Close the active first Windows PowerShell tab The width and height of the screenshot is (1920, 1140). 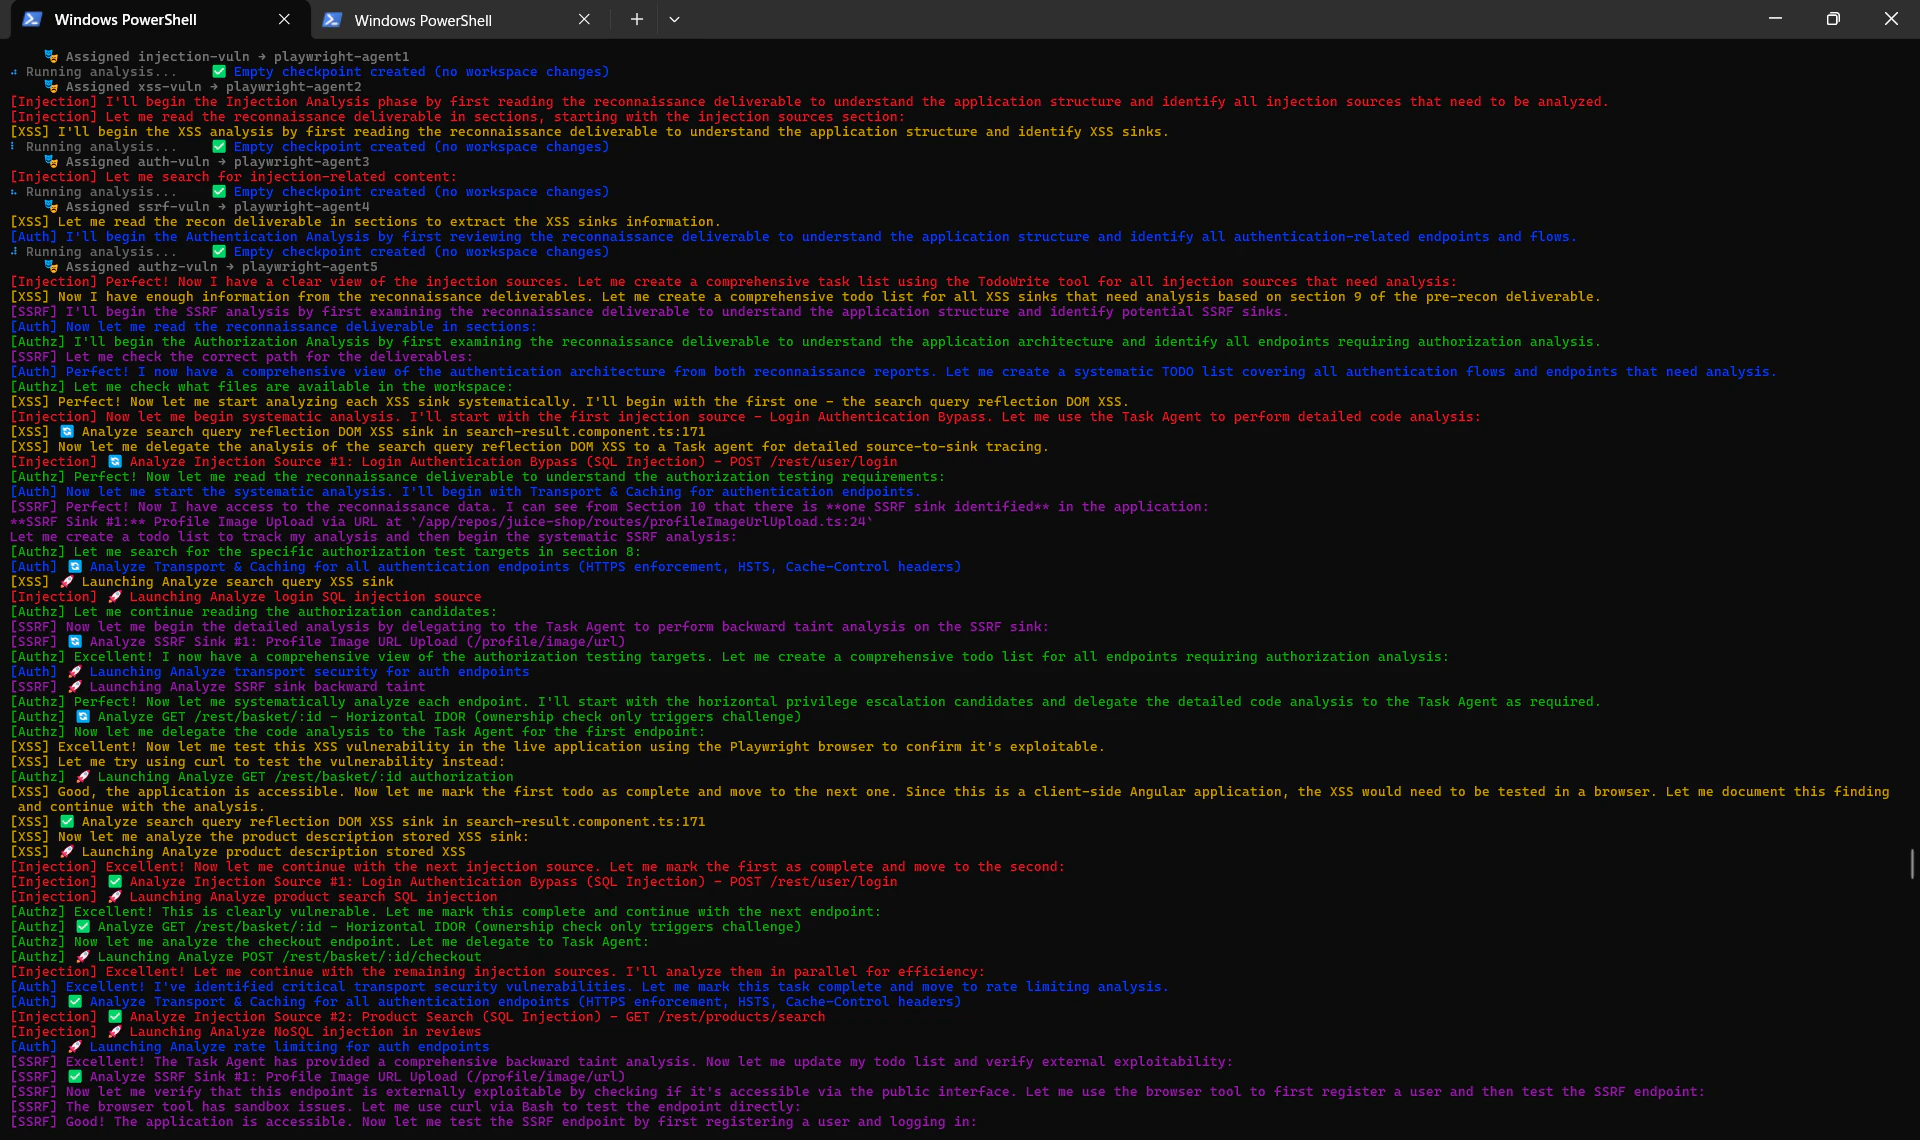point(284,19)
